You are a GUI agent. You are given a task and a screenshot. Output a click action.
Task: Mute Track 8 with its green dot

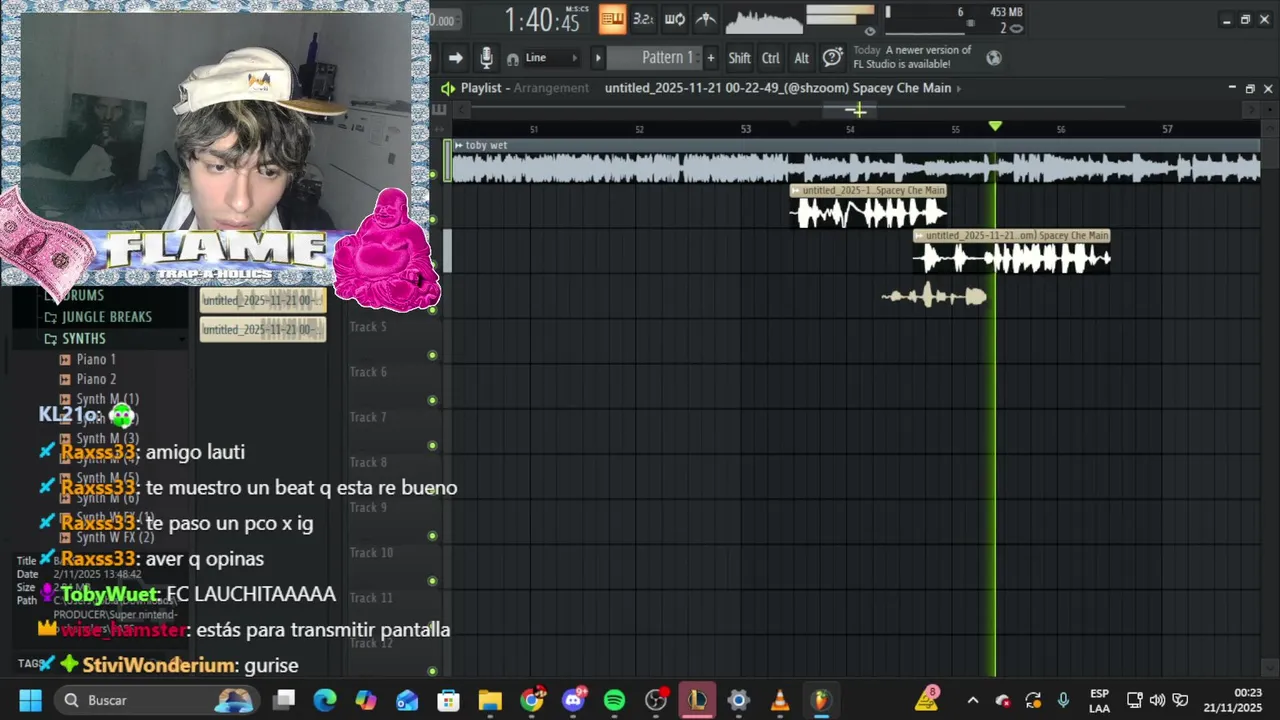click(432, 490)
